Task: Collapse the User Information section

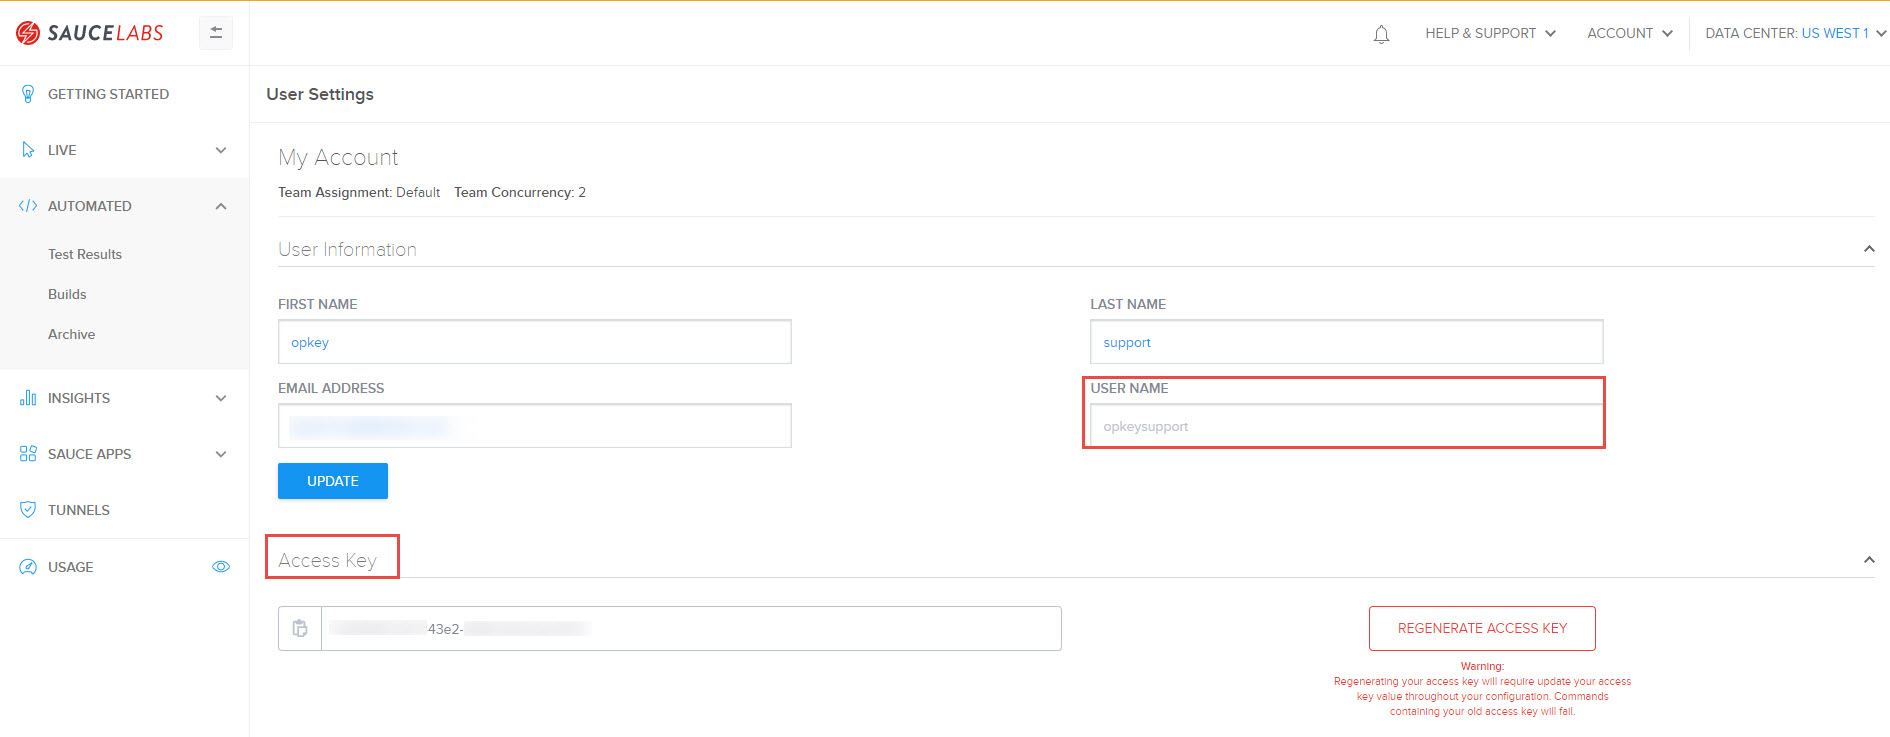Action: pyautogui.click(x=1869, y=249)
